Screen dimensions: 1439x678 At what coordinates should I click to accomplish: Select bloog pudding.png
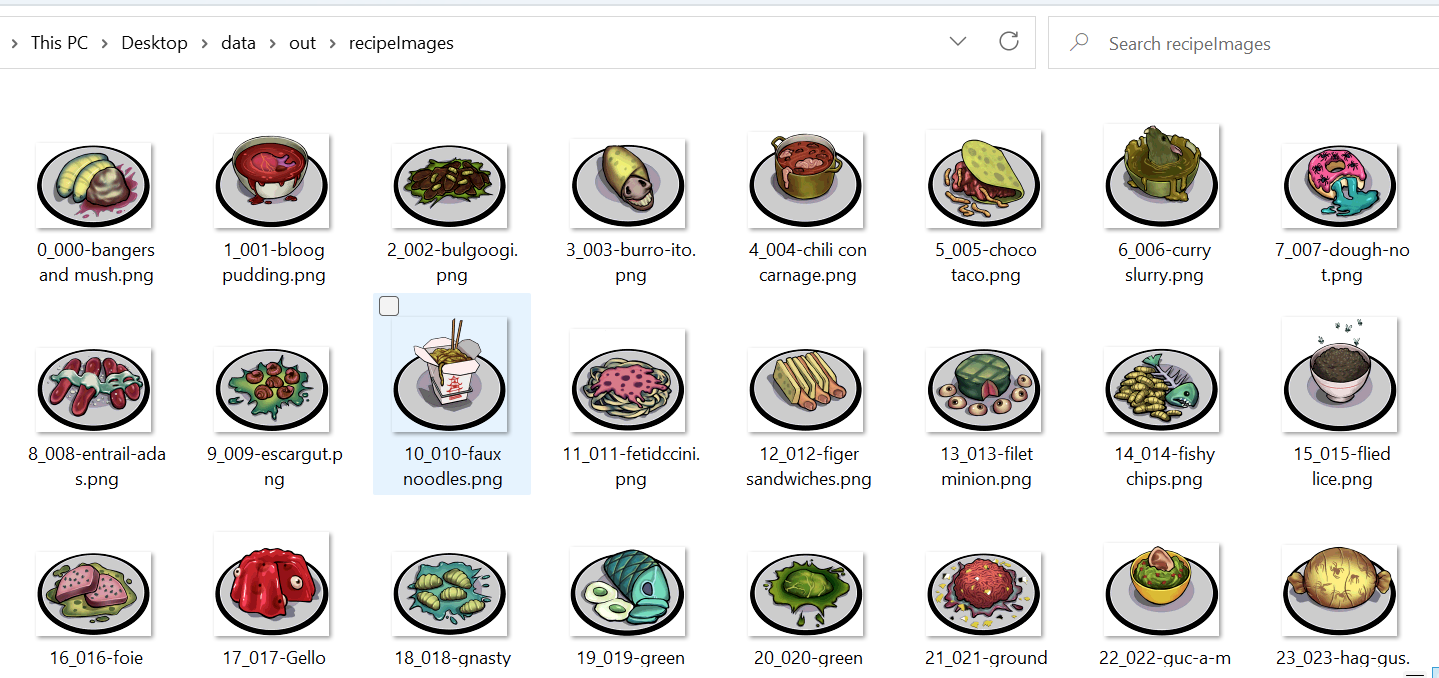click(271, 183)
